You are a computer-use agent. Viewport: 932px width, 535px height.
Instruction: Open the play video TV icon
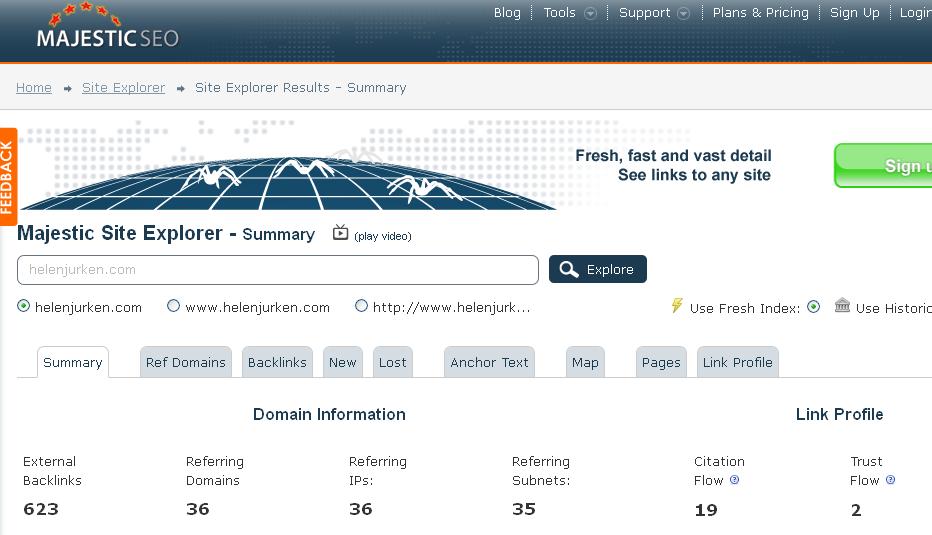[340, 232]
